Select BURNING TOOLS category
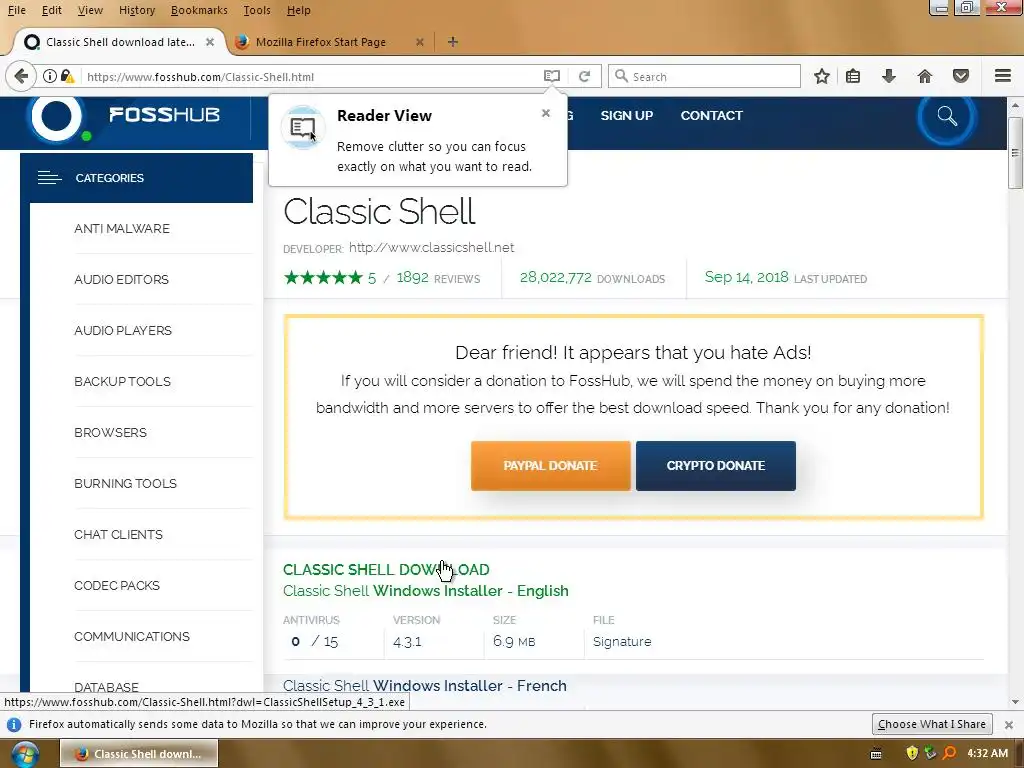The height and width of the screenshot is (768, 1024). click(125, 483)
